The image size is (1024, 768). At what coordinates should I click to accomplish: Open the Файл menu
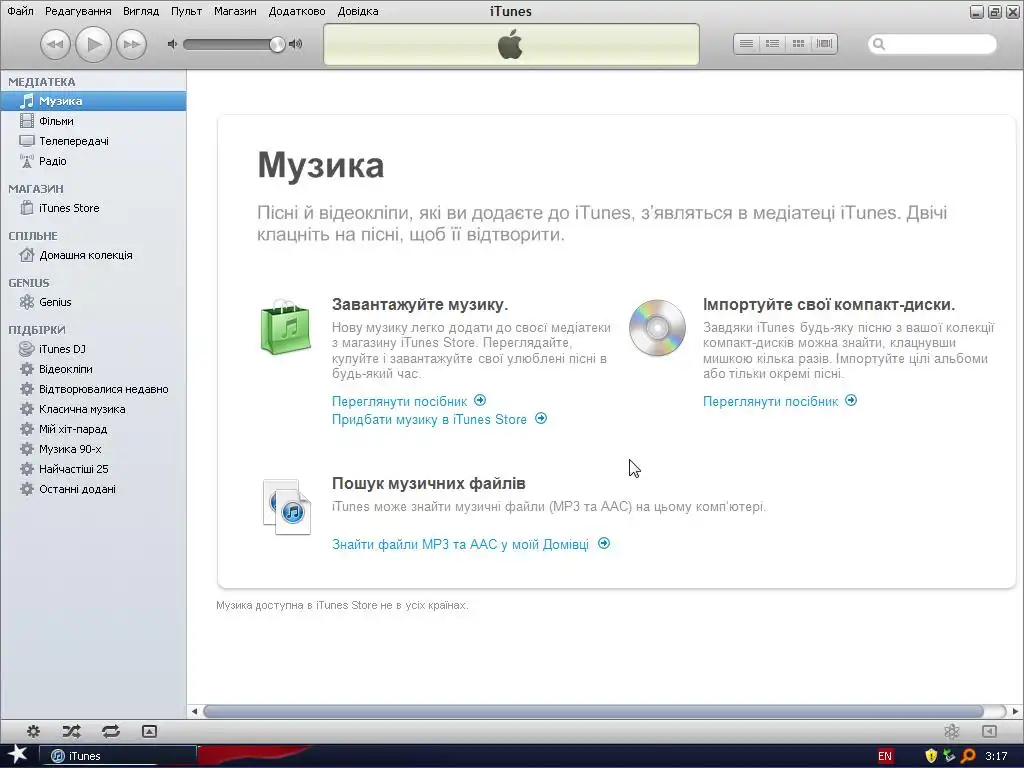point(20,11)
